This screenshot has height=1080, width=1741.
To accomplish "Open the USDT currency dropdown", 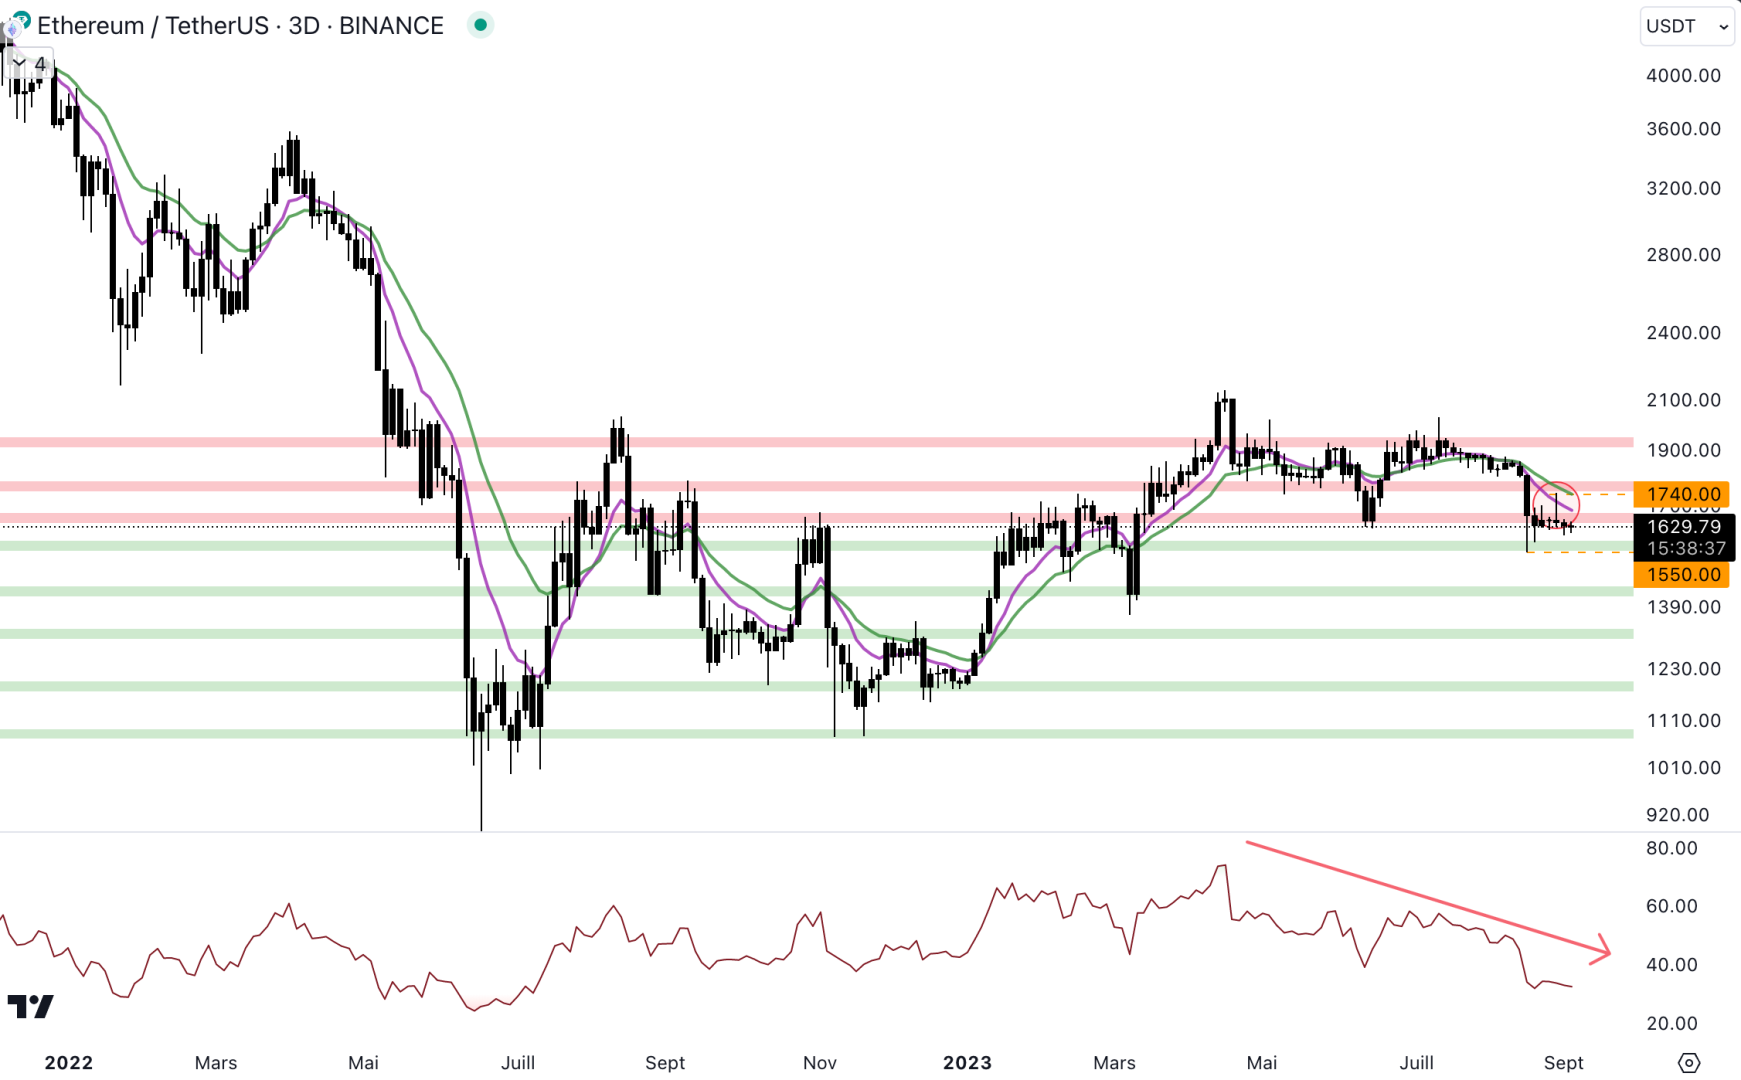I will click(1688, 26).
